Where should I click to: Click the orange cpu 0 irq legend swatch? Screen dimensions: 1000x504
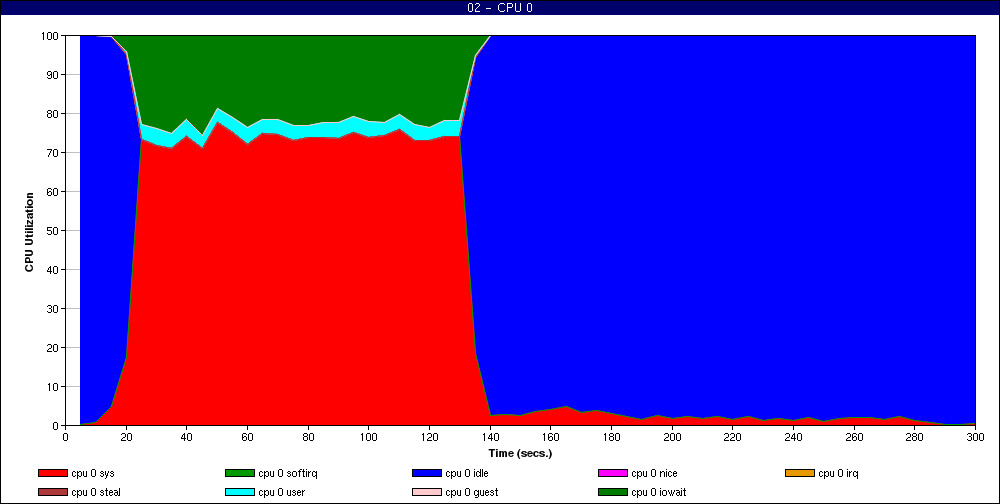pyautogui.click(x=800, y=473)
